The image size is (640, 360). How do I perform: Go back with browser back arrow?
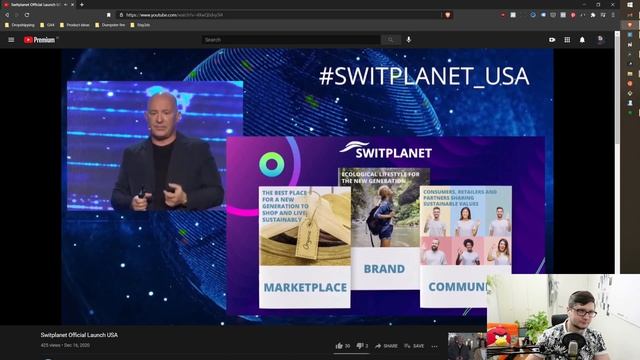coord(7,15)
